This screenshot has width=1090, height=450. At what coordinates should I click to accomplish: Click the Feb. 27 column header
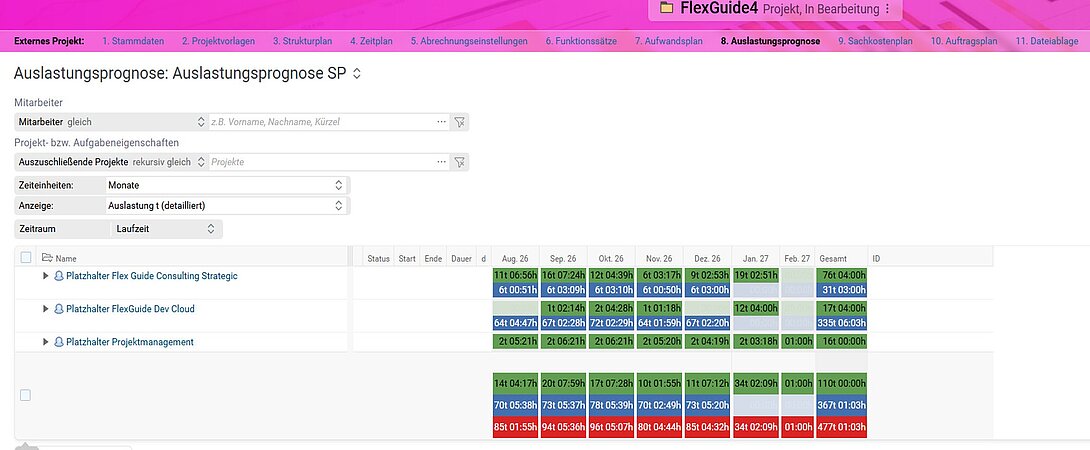click(x=797, y=258)
